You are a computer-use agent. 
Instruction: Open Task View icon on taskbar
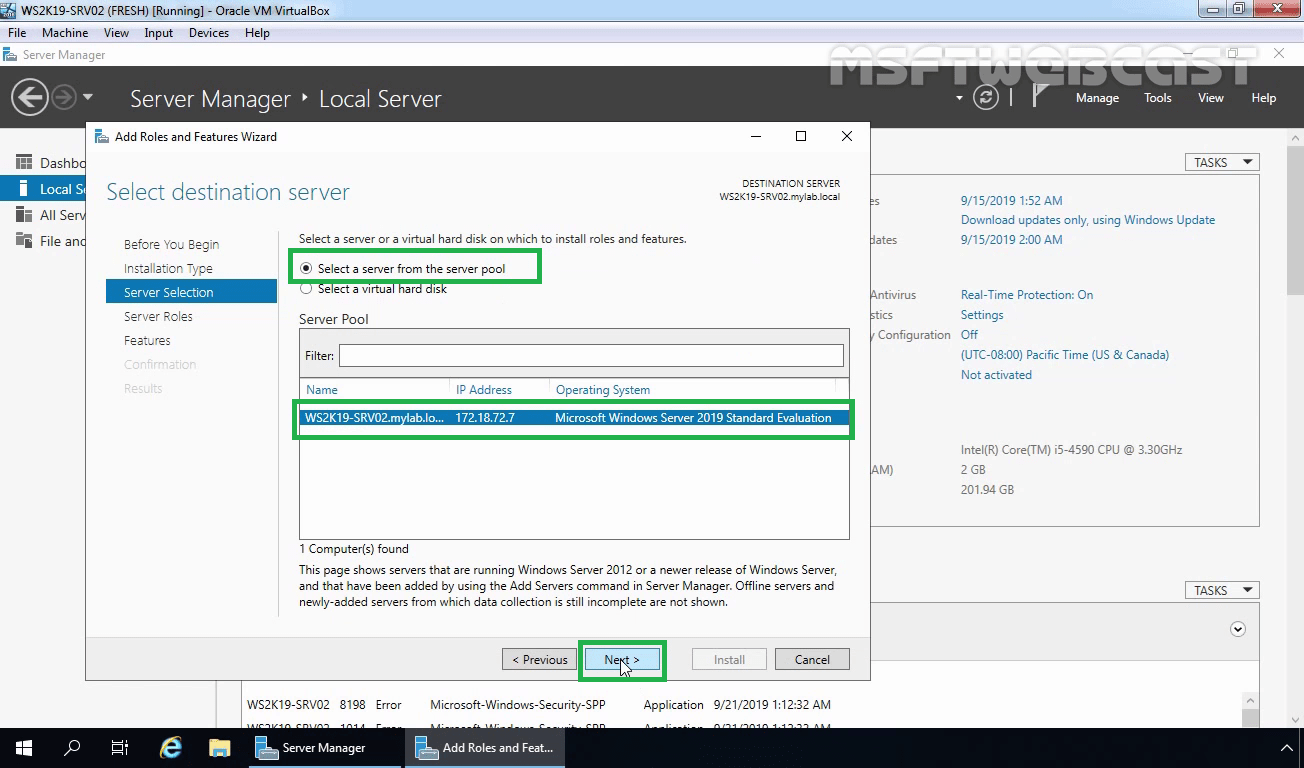tap(120, 748)
